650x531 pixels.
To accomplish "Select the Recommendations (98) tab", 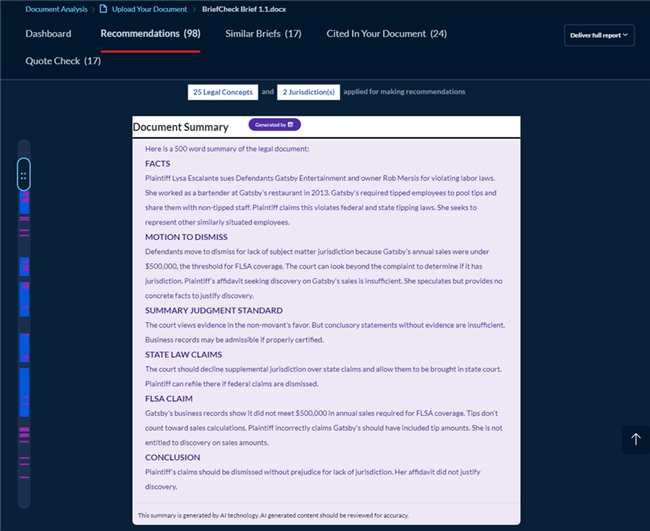I will pos(150,34).
